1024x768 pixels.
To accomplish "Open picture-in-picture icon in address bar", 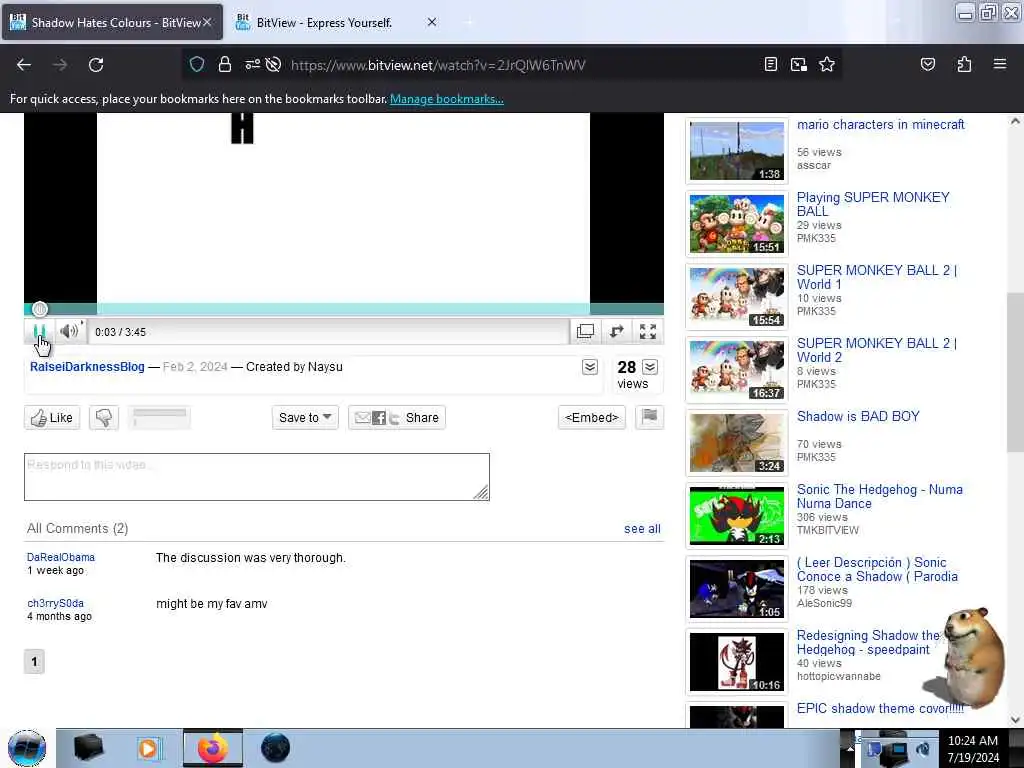I will coord(799,64).
